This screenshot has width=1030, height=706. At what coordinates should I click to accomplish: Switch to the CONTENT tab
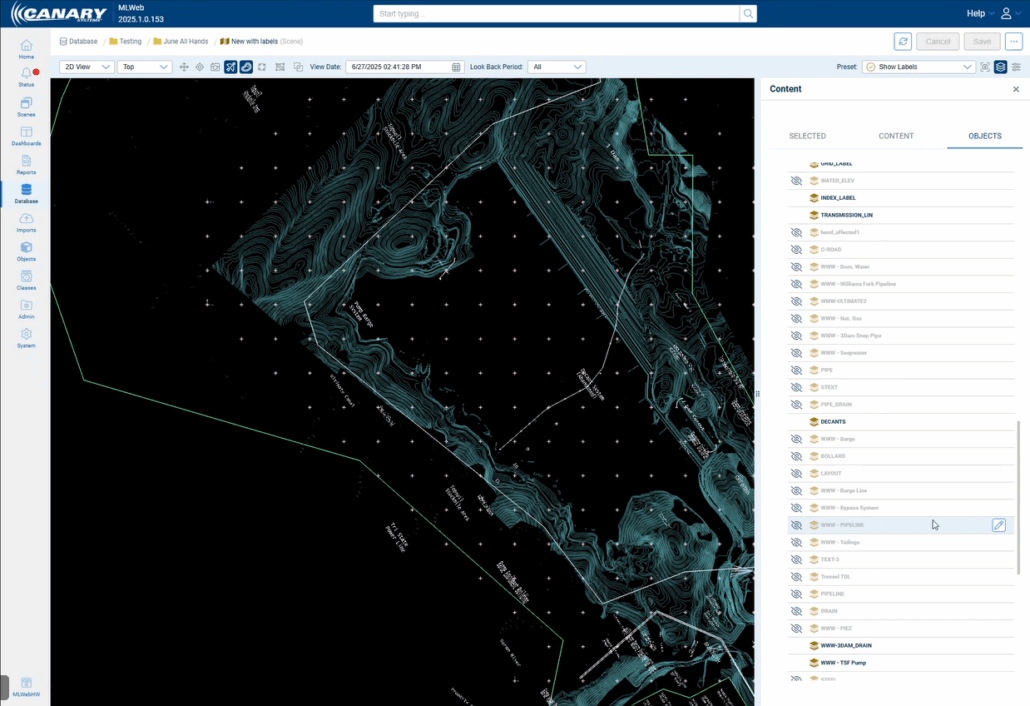pyautogui.click(x=895, y=136)
